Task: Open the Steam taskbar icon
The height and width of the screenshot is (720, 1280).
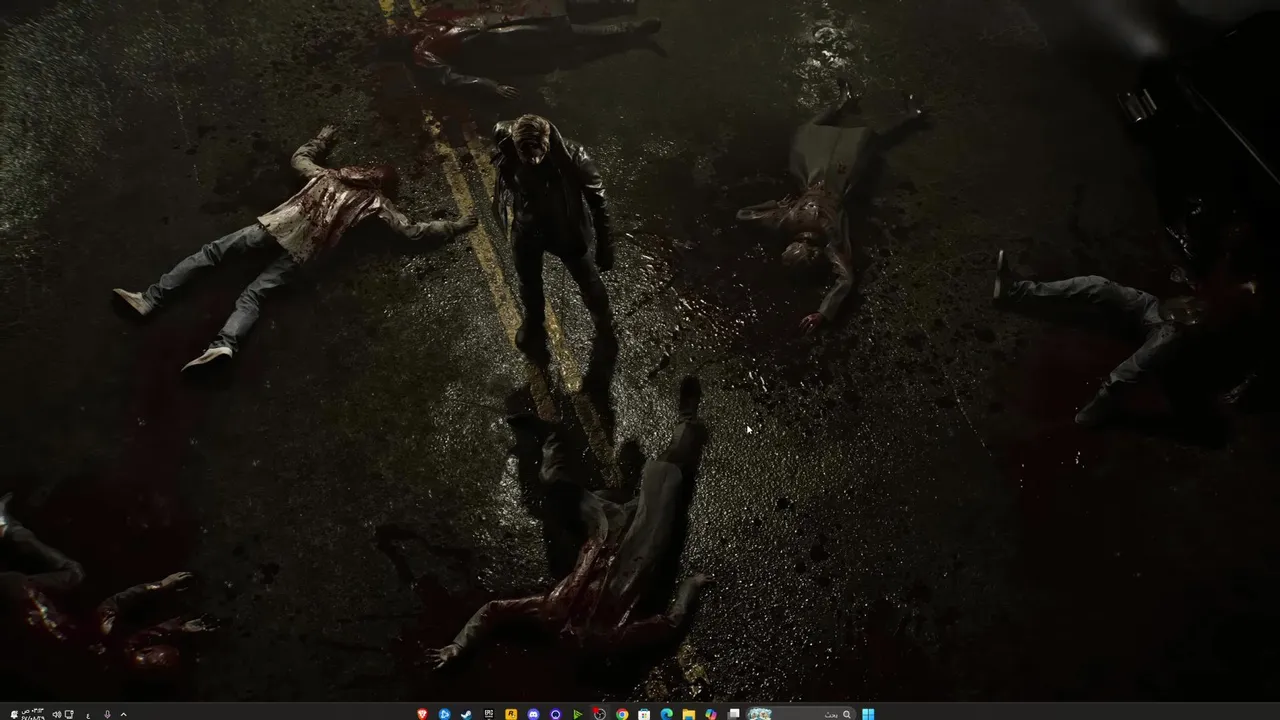Action: 466,714
